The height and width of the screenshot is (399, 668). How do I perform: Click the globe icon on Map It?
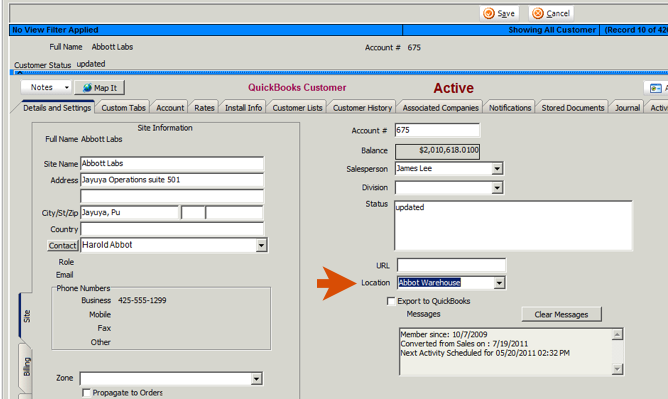[x=87, y=87]
